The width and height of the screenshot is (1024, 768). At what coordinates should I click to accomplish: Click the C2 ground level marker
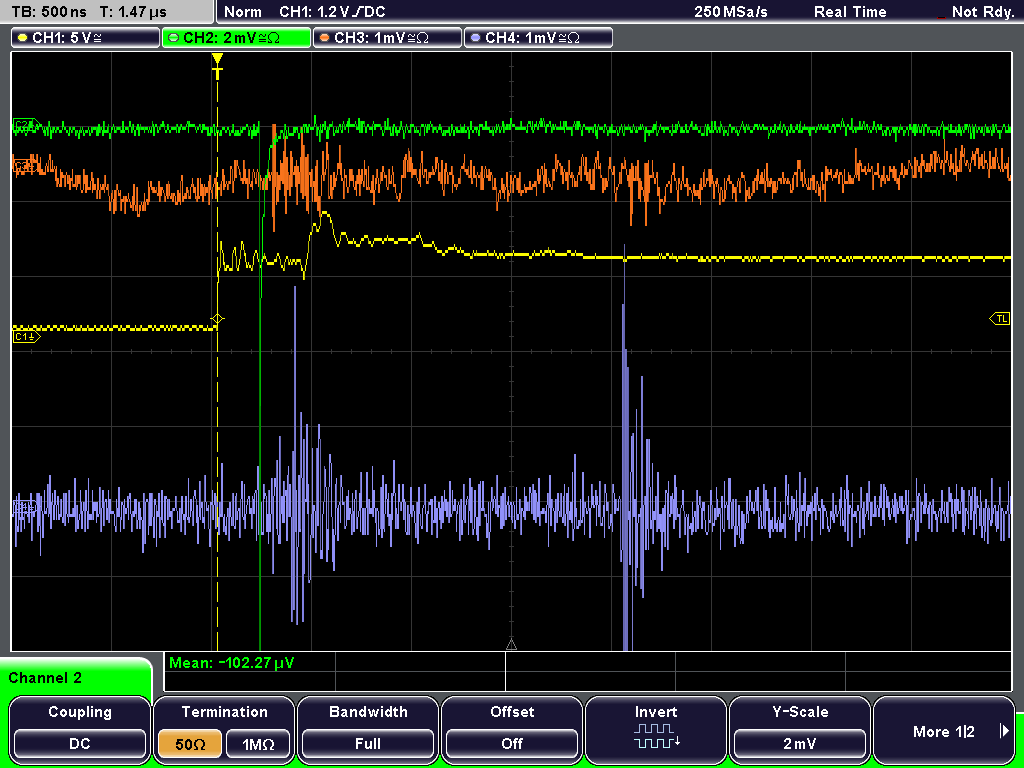(x=25, y=123)
